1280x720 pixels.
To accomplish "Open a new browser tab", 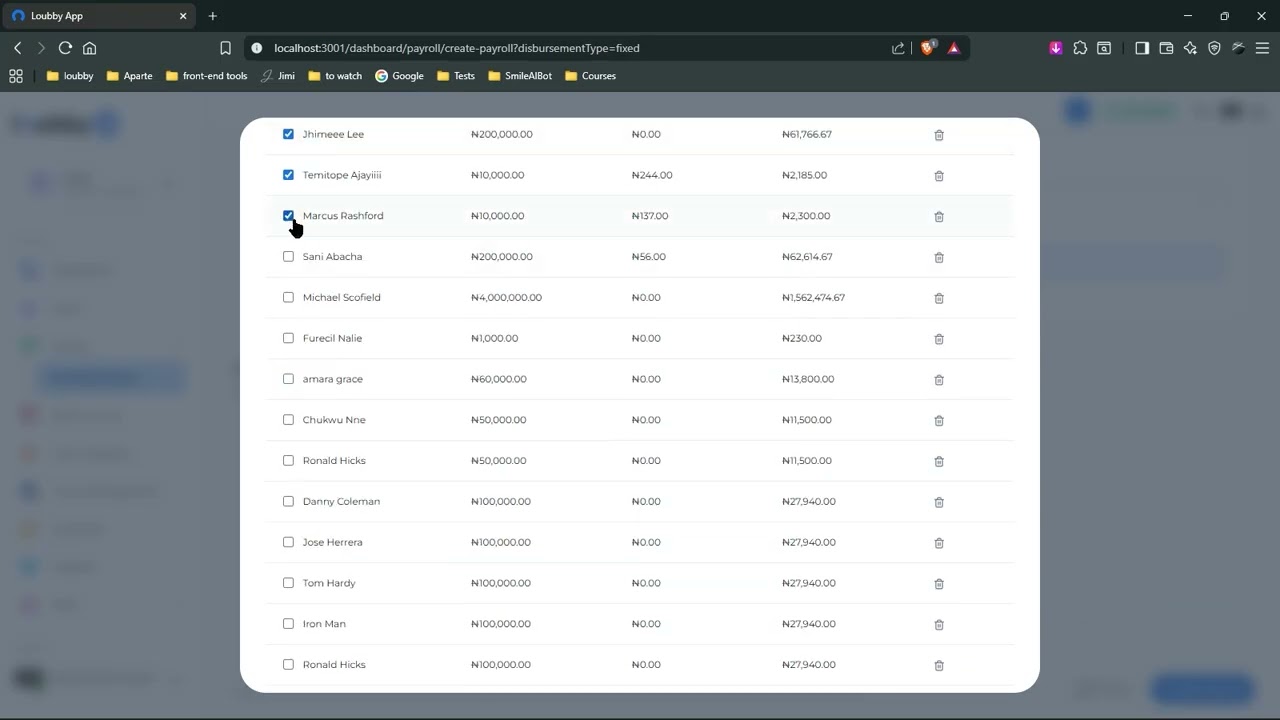I will (x=213, y=16).
